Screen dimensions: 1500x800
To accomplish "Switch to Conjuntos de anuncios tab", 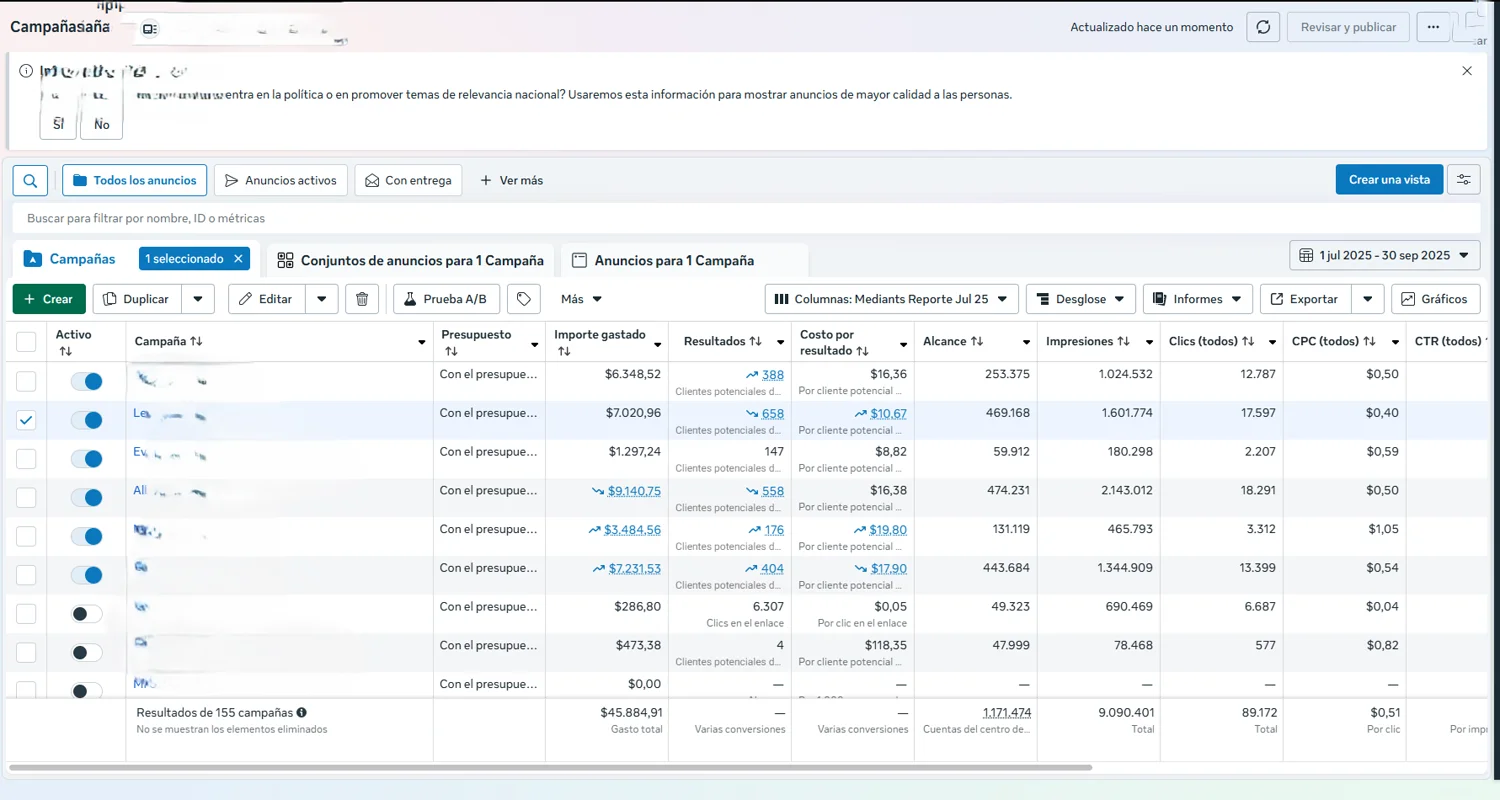I will [x=410, y=260].
